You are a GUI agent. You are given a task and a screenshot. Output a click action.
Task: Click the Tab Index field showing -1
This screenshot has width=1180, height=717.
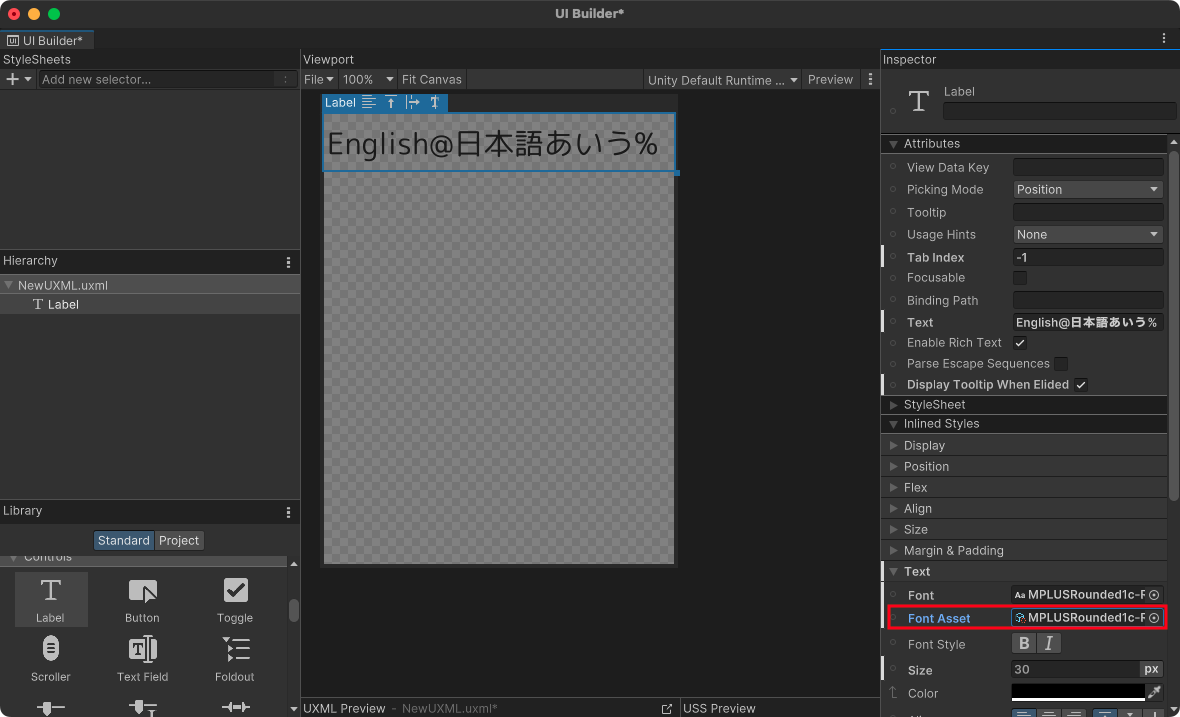1087,257
